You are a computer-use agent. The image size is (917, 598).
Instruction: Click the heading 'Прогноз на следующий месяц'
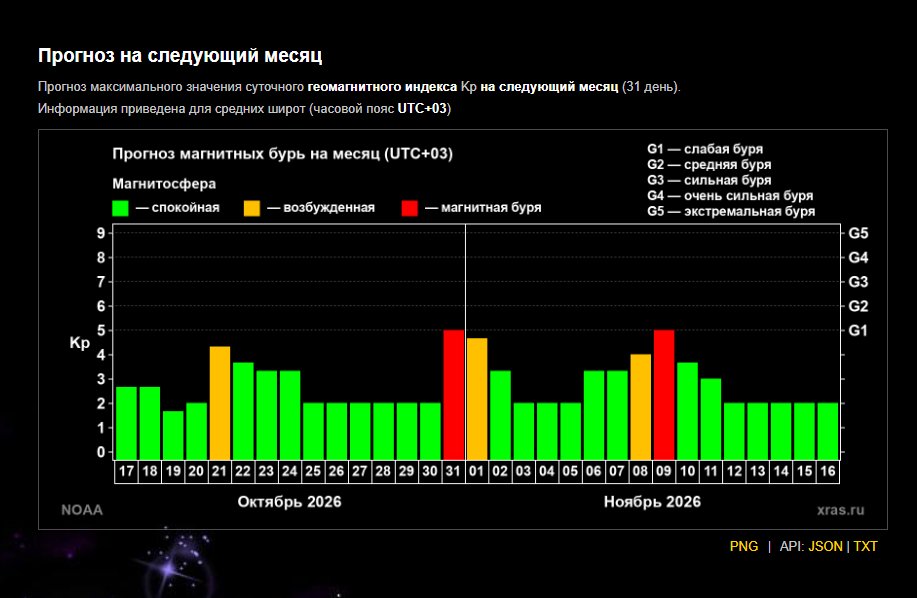(180, 56)
